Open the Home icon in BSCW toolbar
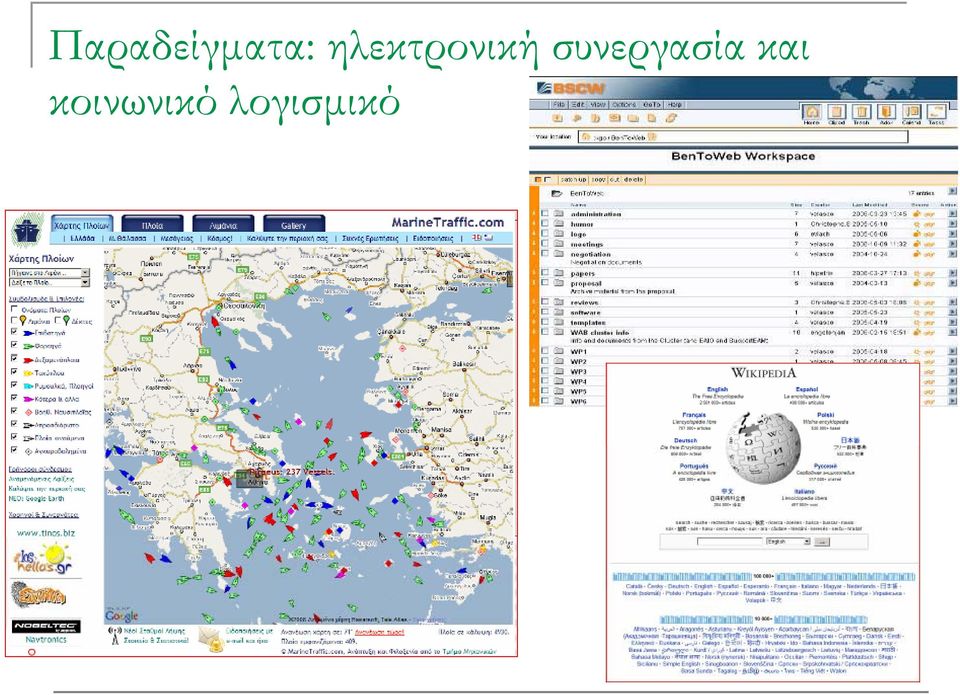The image size is (960, 695). [811, 112]
